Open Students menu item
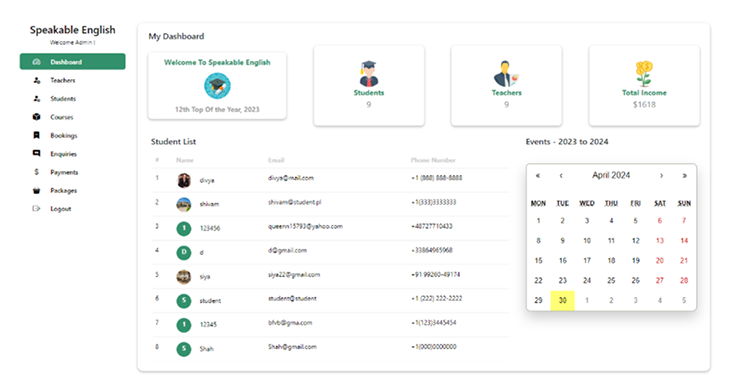This screenshot has height=391, width=732. pyautogui.click(x=72, y=98)
